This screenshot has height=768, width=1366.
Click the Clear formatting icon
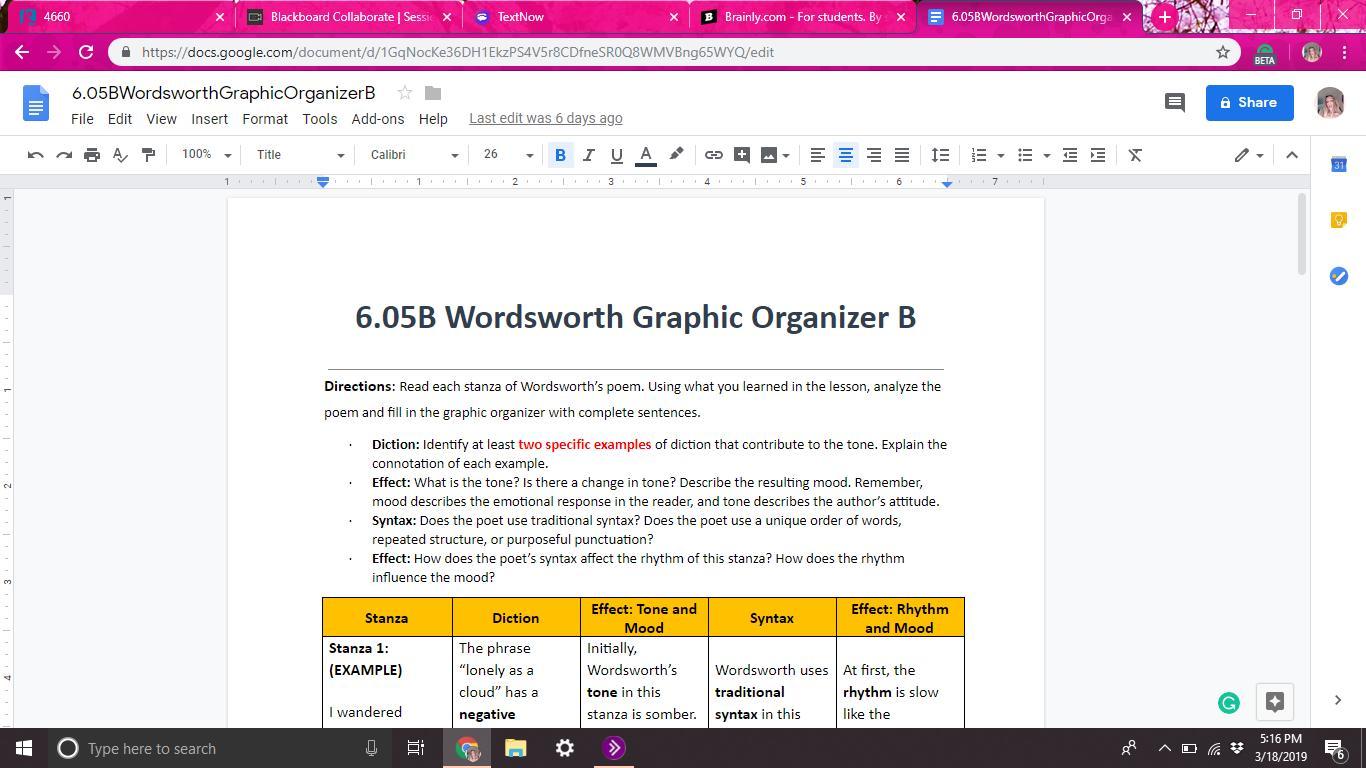(1135, 155)
